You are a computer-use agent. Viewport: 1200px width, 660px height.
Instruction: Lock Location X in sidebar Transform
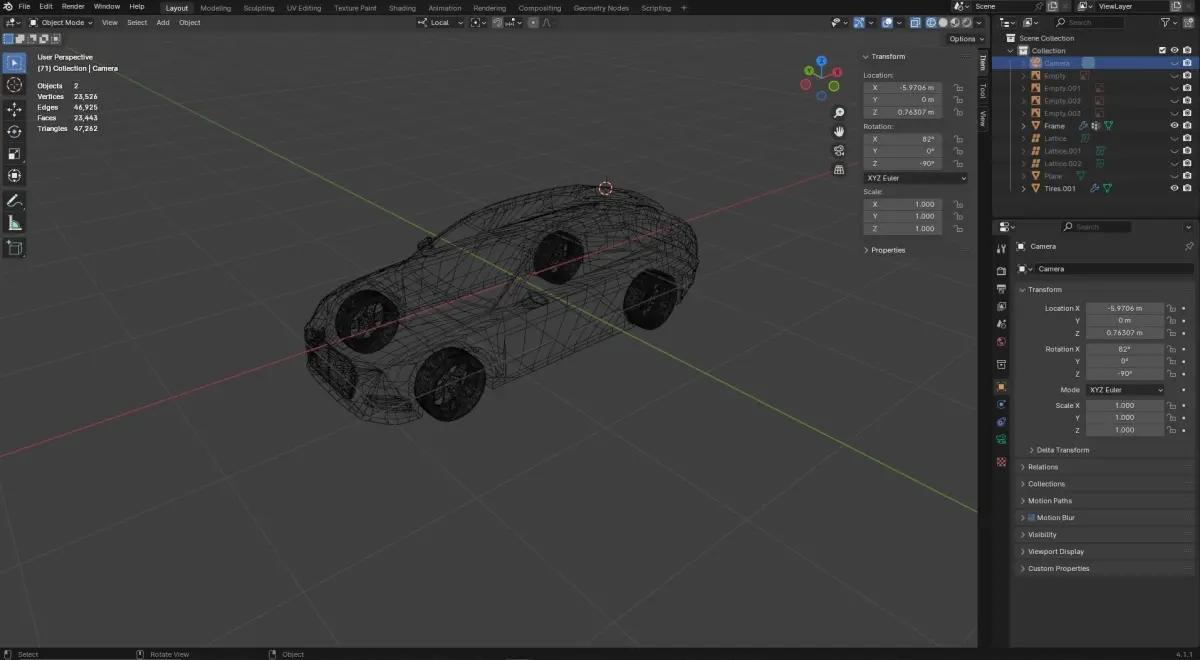point(958,88)
